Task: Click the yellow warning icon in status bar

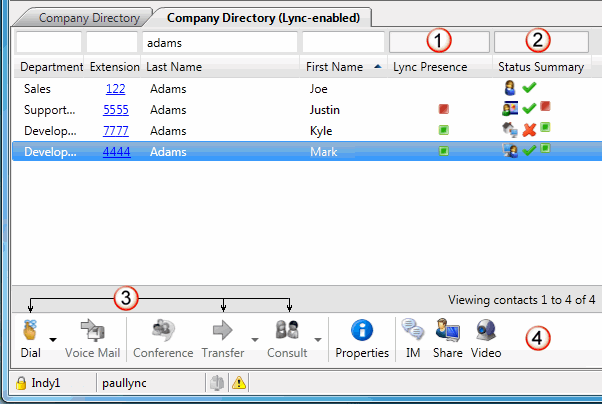Action: (x=239, y=383)
